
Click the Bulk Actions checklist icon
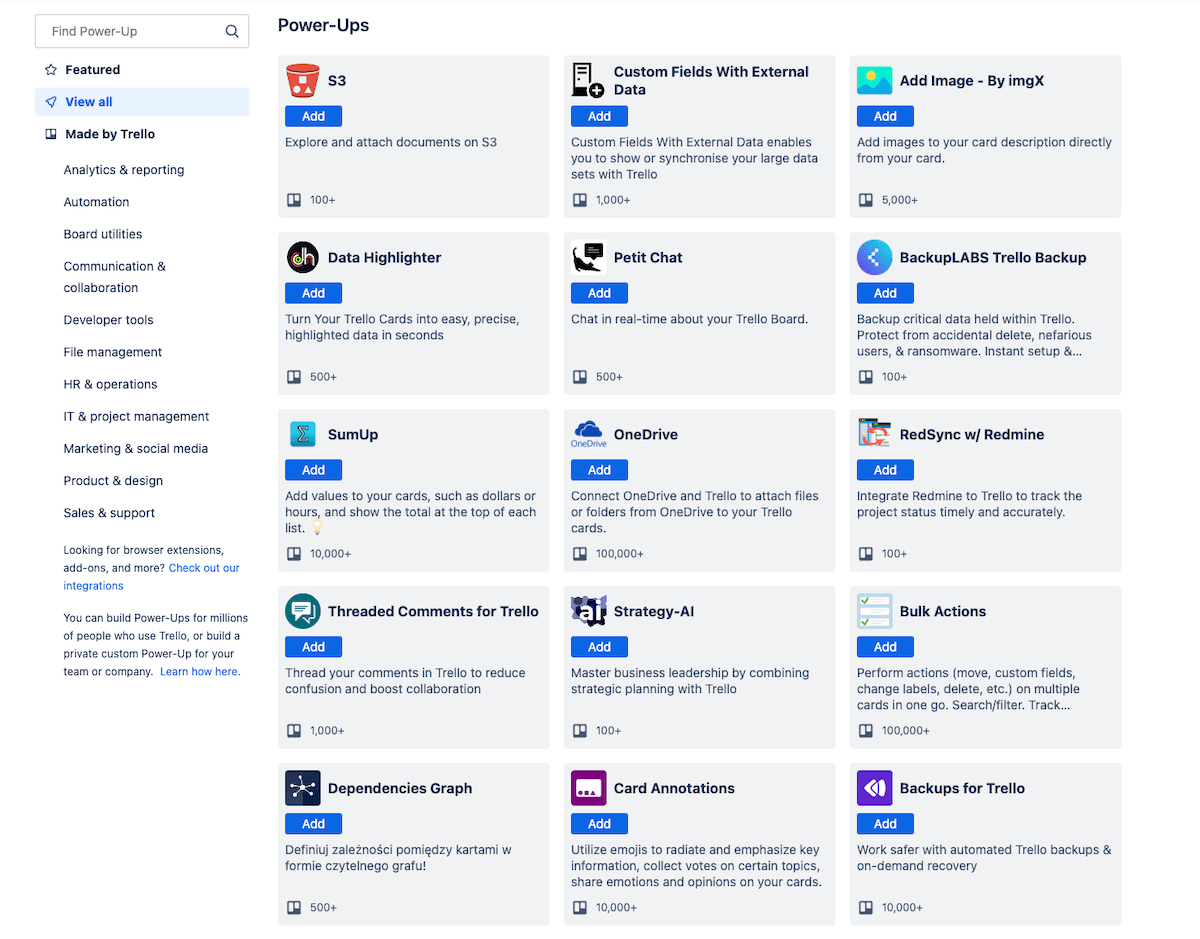pyautogui.click(x=875, y=611)
